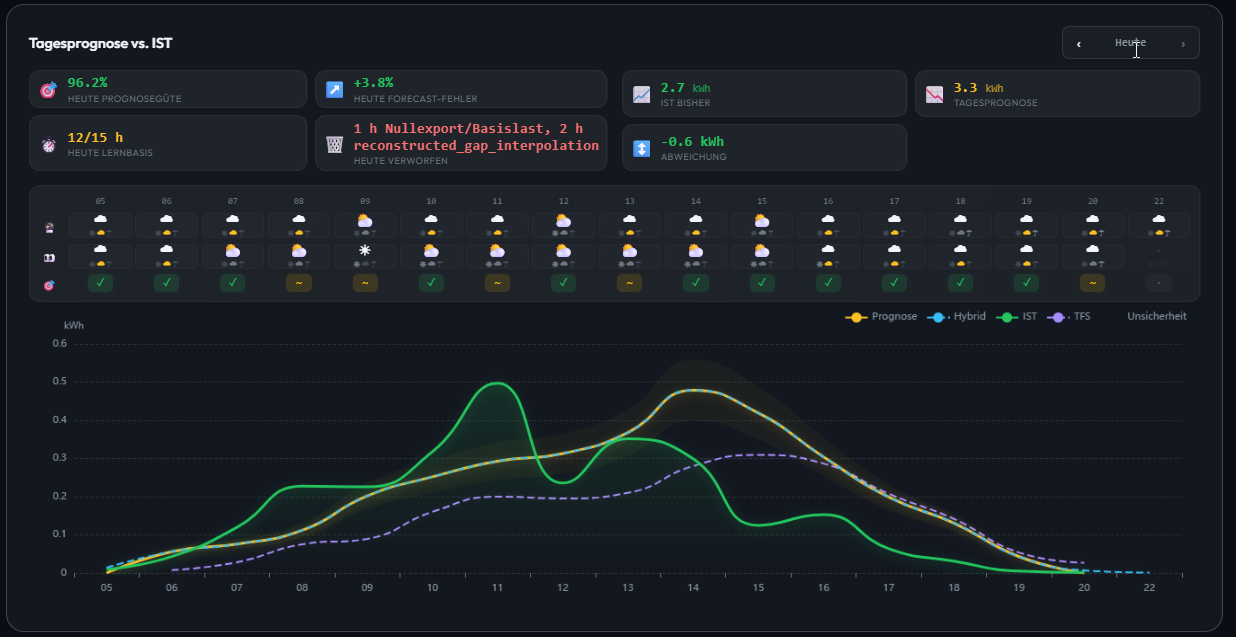
Task: Click the partly sunny icon in hour 07 actual row
Action: (232, 250)
